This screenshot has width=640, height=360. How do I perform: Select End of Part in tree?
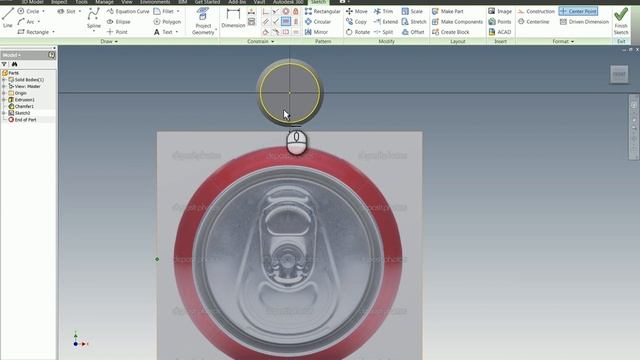tap(22, 120)
